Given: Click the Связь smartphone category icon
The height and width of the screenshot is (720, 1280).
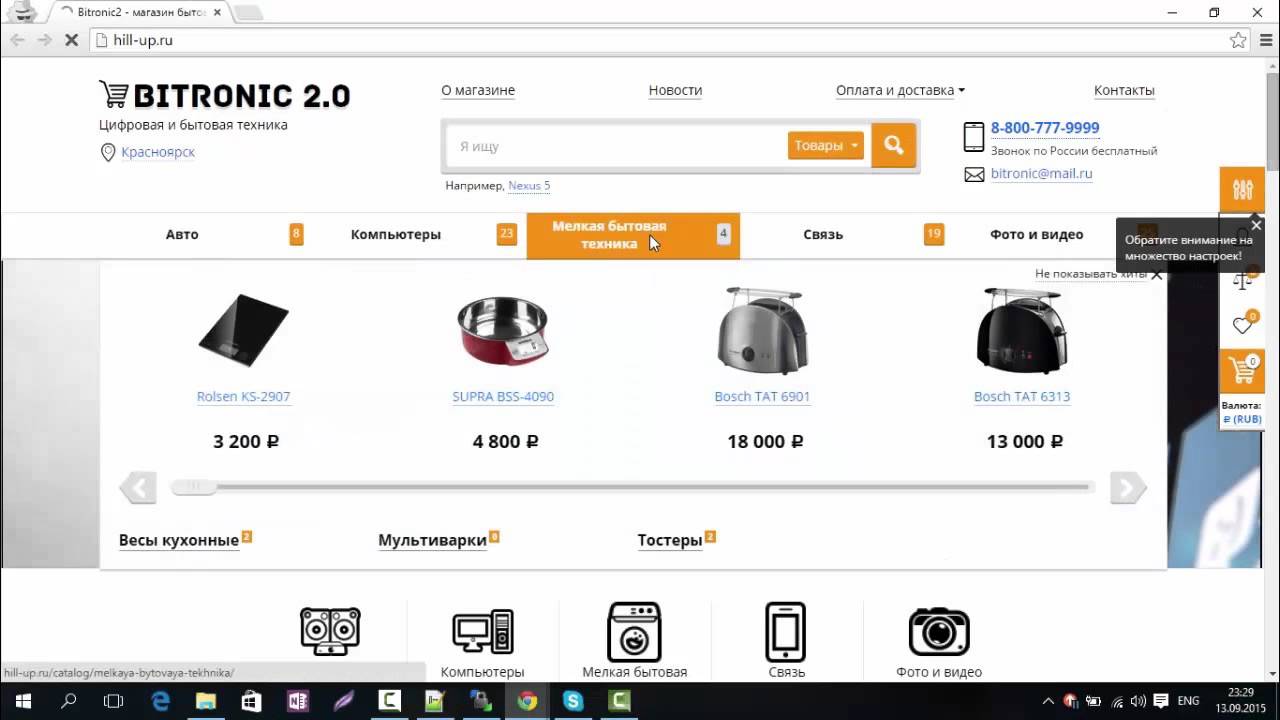Looking at the screenshot, I should (786, 631).
